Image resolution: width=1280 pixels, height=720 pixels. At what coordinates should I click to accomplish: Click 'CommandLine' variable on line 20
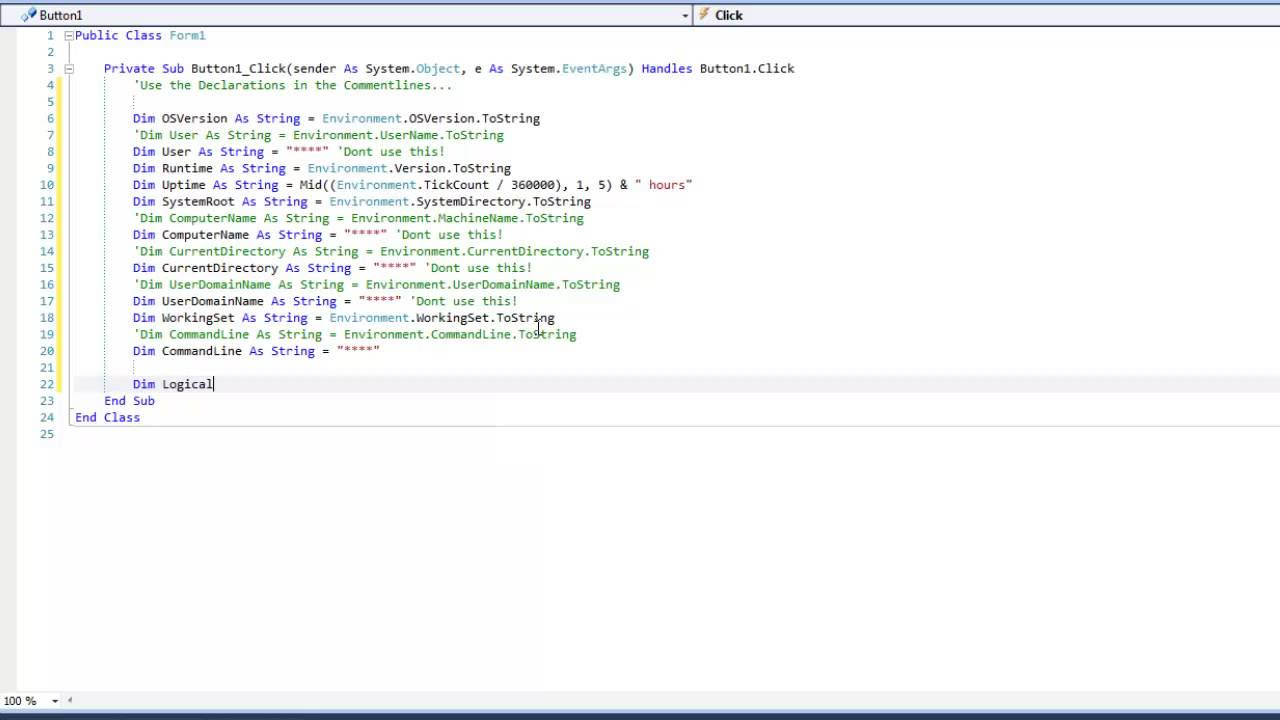pyautogui.click(x=202, y=351)
